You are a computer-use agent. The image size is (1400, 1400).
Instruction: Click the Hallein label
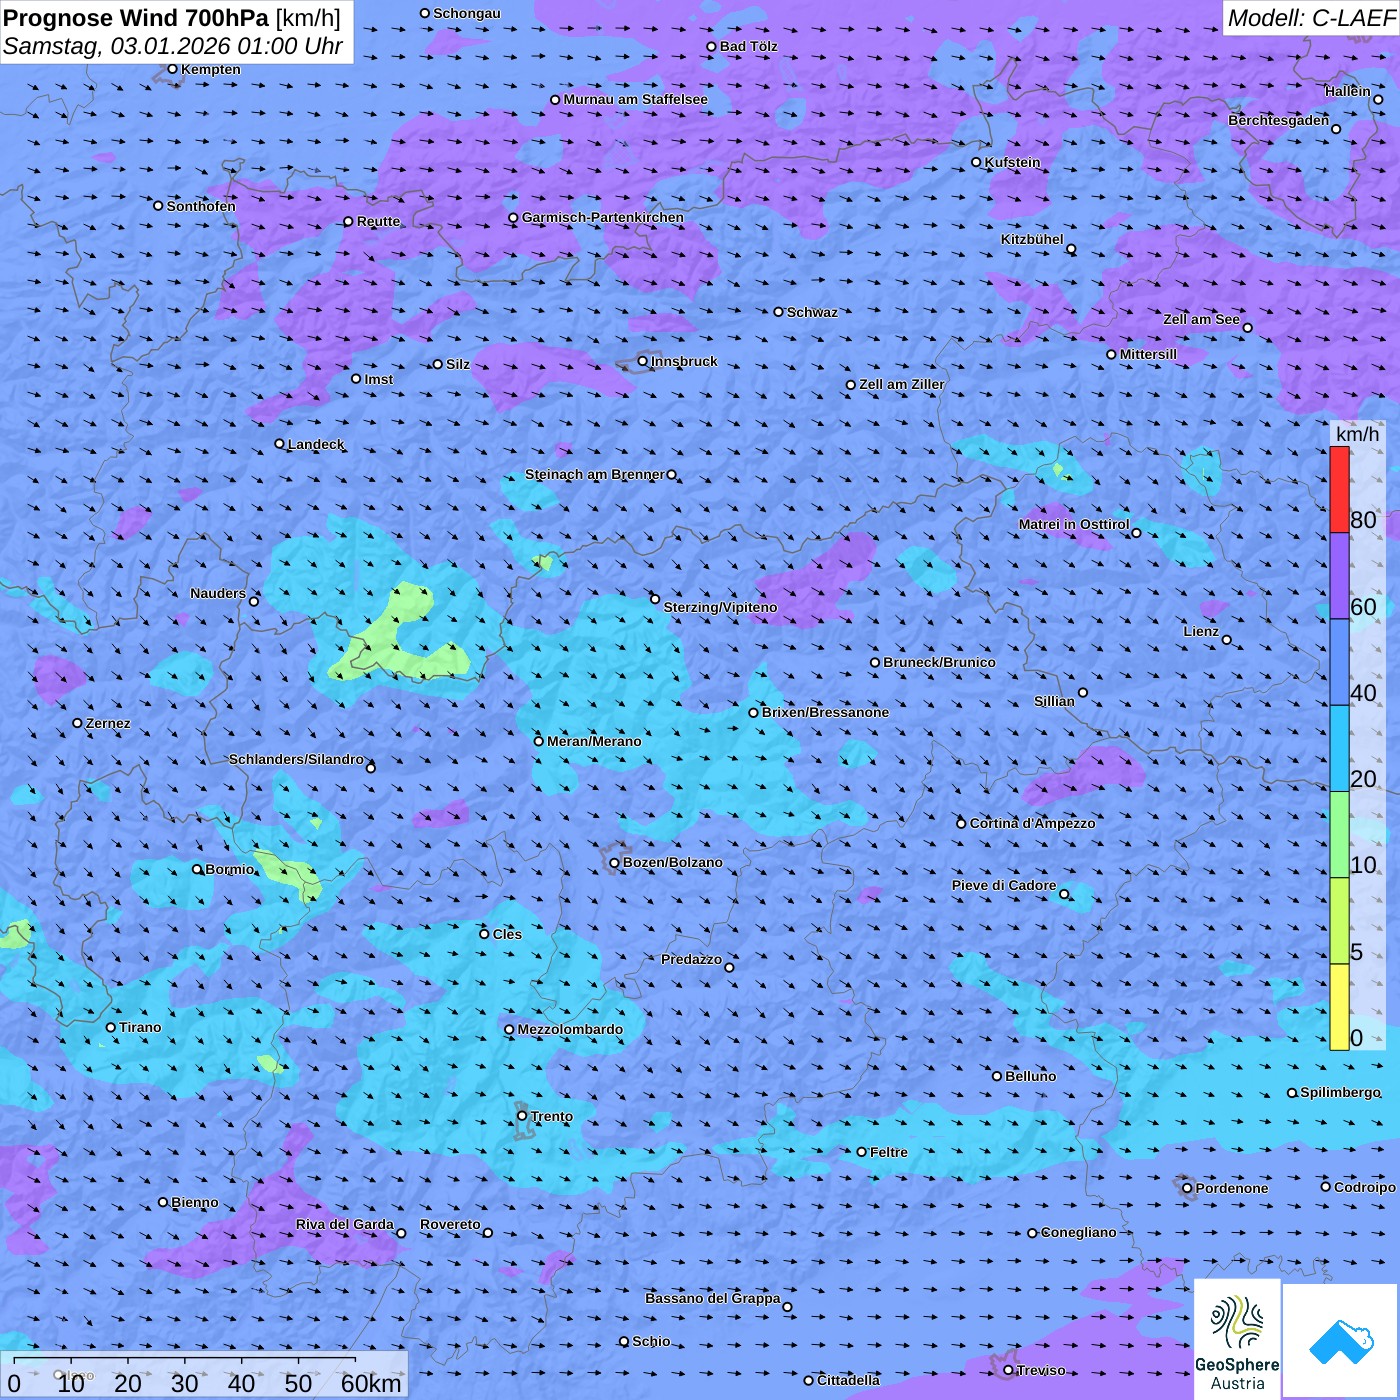(x=1348, y=91)
